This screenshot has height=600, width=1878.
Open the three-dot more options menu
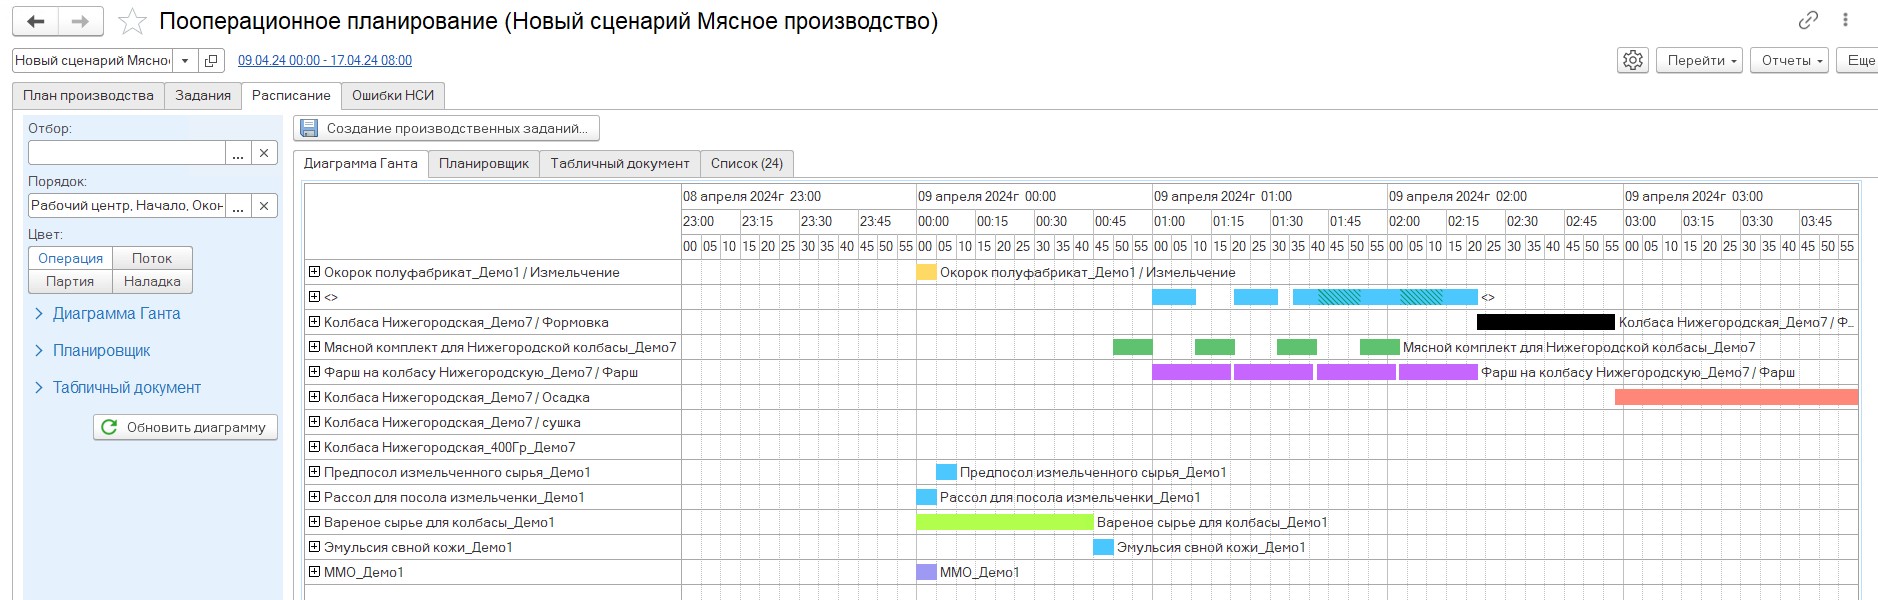click(x=1845, y=20)
